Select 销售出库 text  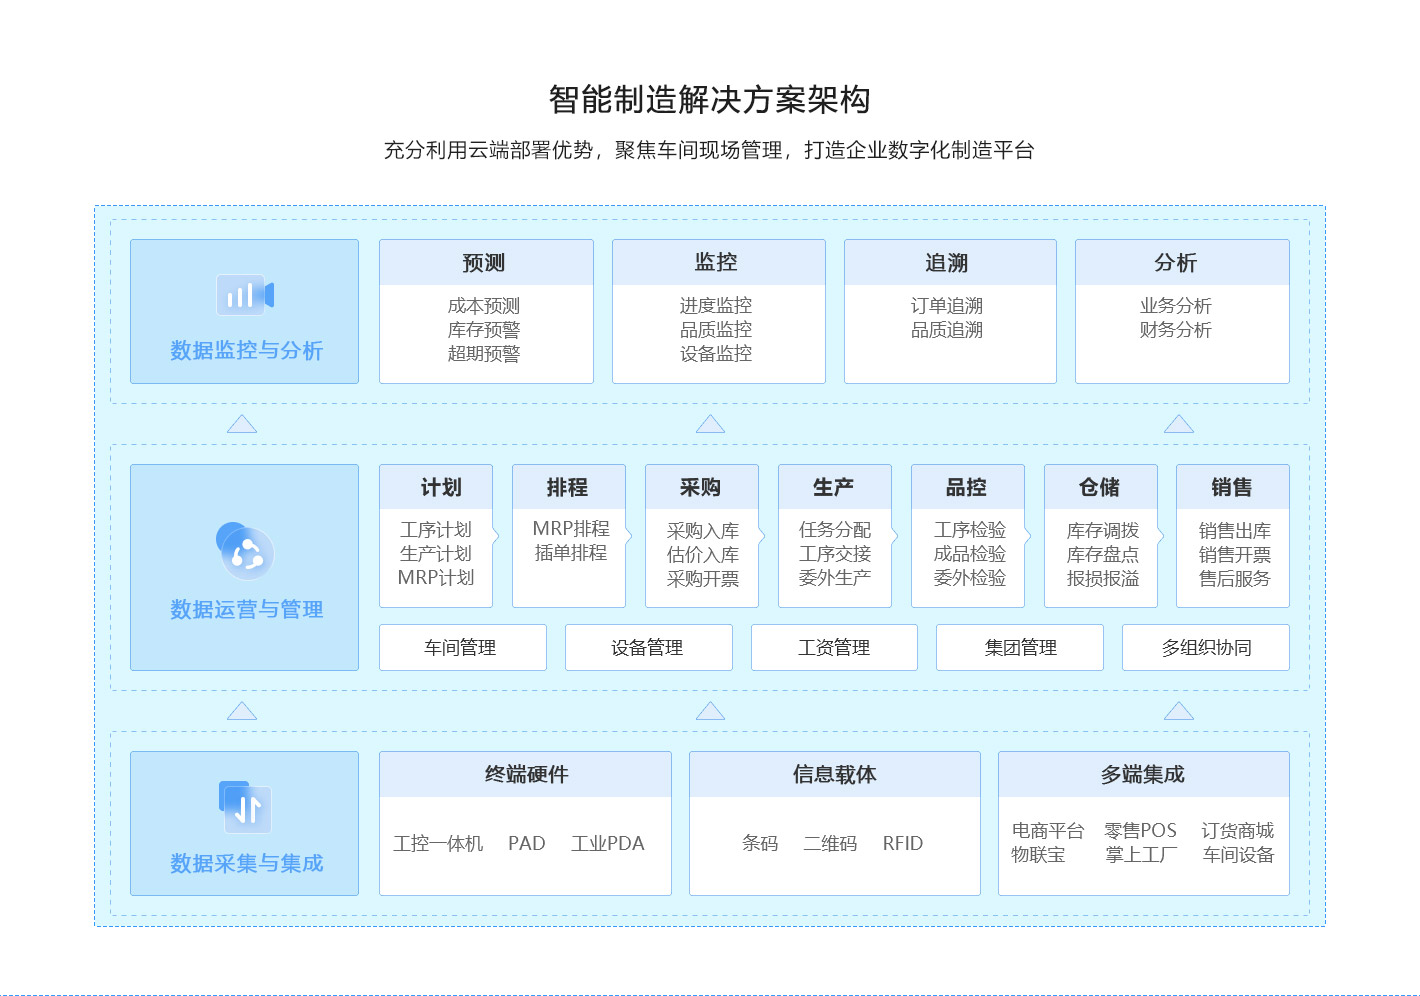[x=1235, y=531]
